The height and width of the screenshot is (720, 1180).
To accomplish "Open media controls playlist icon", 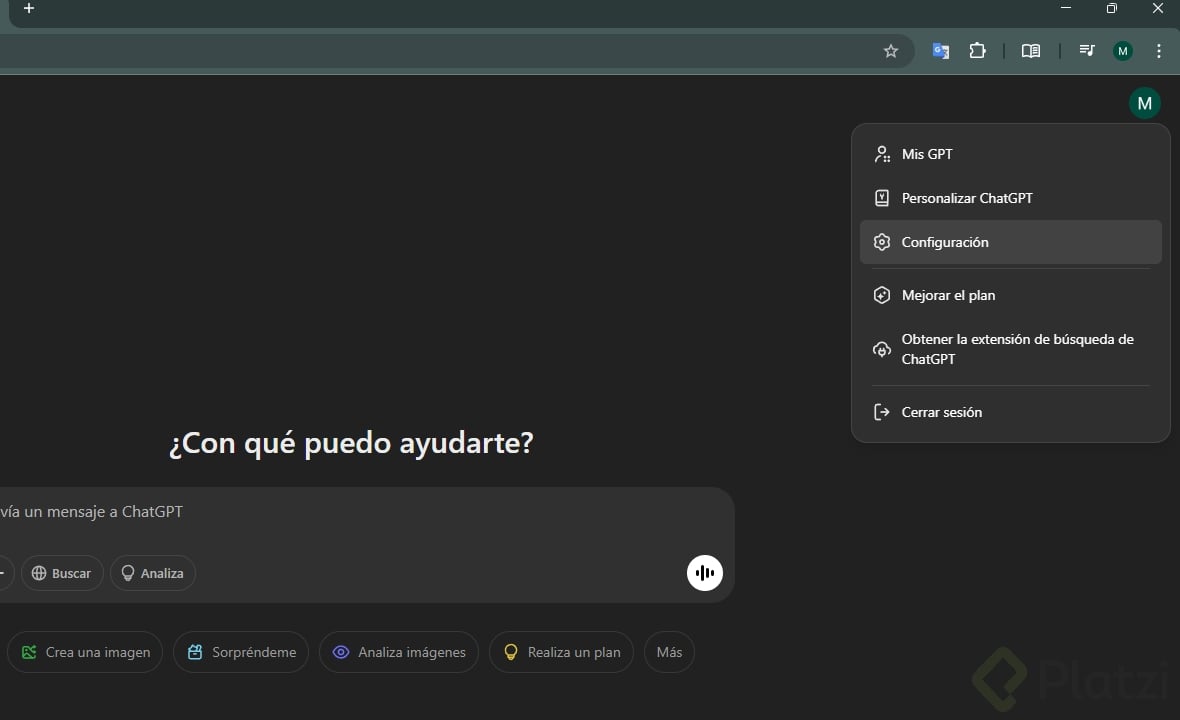I will (x=1087, y=50).
